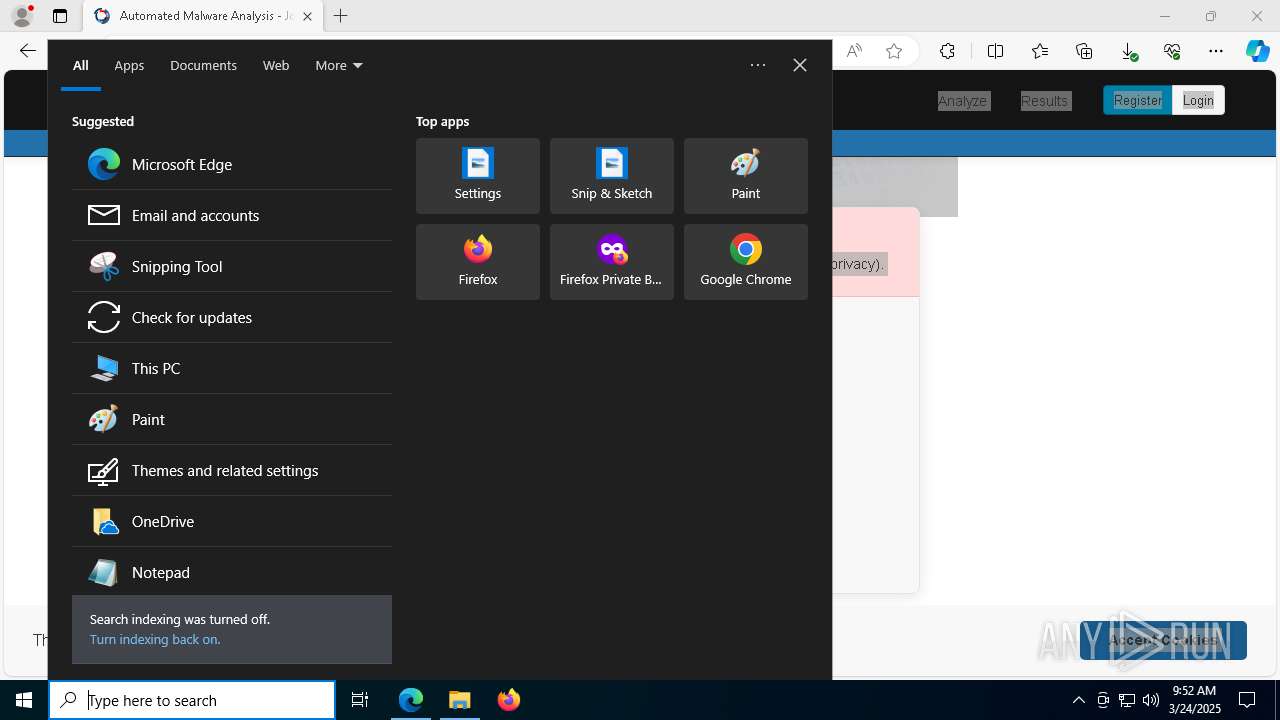Click Firefox icon on the taskbar
Image resolution: width=1280 pixels, height=720 pixels.
click(x=509, y=700)
